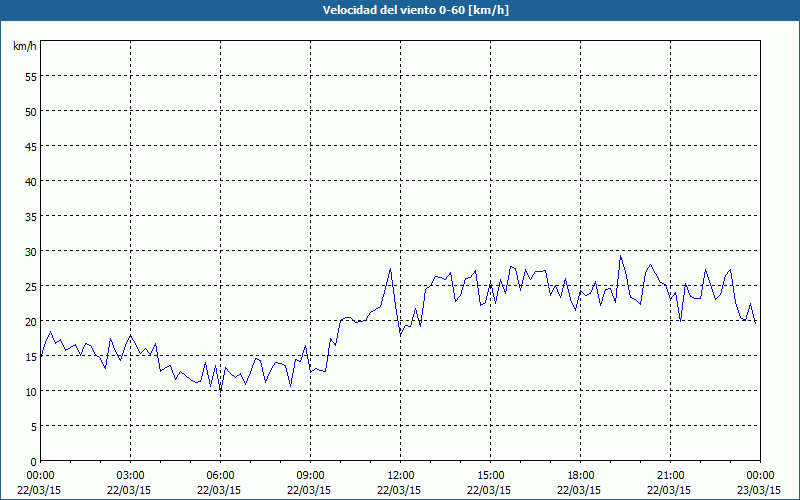Click the 'km/h' axis unit label
Screen dimensions: 800x500
click(25, 46)
